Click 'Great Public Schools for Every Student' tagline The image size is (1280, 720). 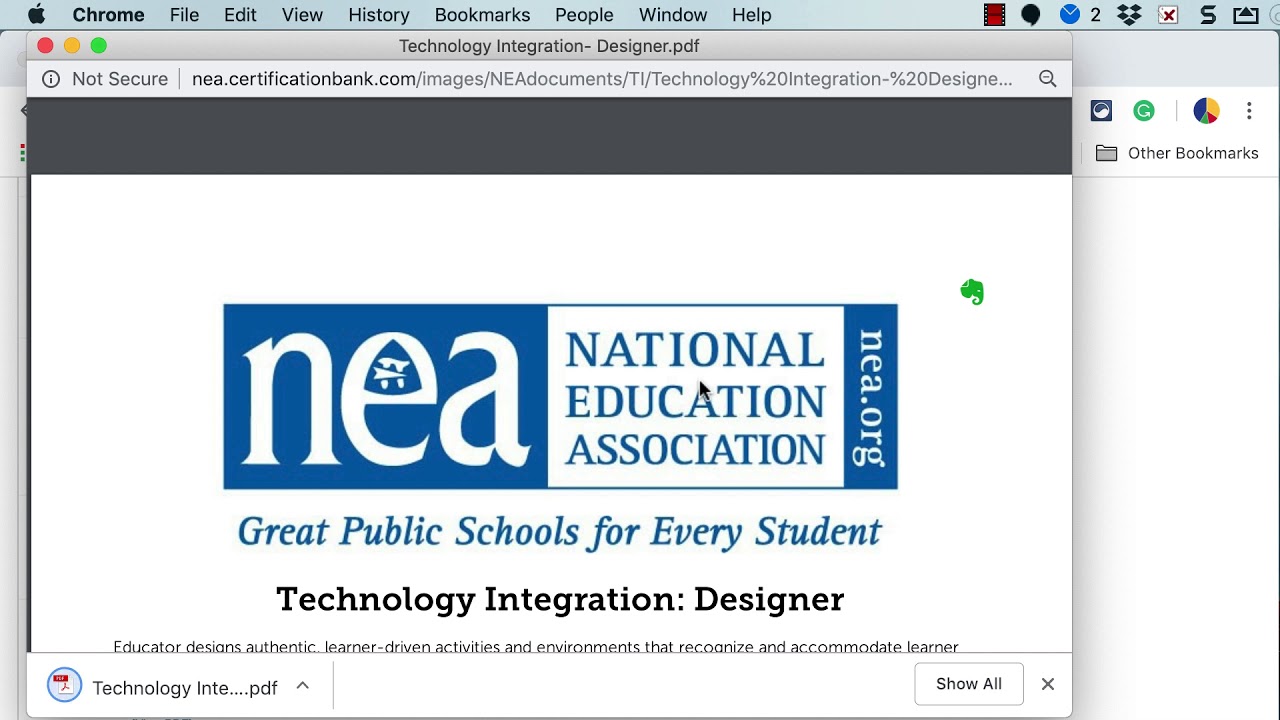(560, 532)
